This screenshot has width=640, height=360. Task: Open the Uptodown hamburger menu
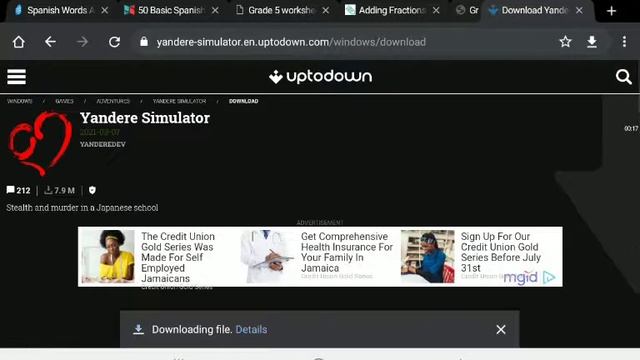point(16,77)
